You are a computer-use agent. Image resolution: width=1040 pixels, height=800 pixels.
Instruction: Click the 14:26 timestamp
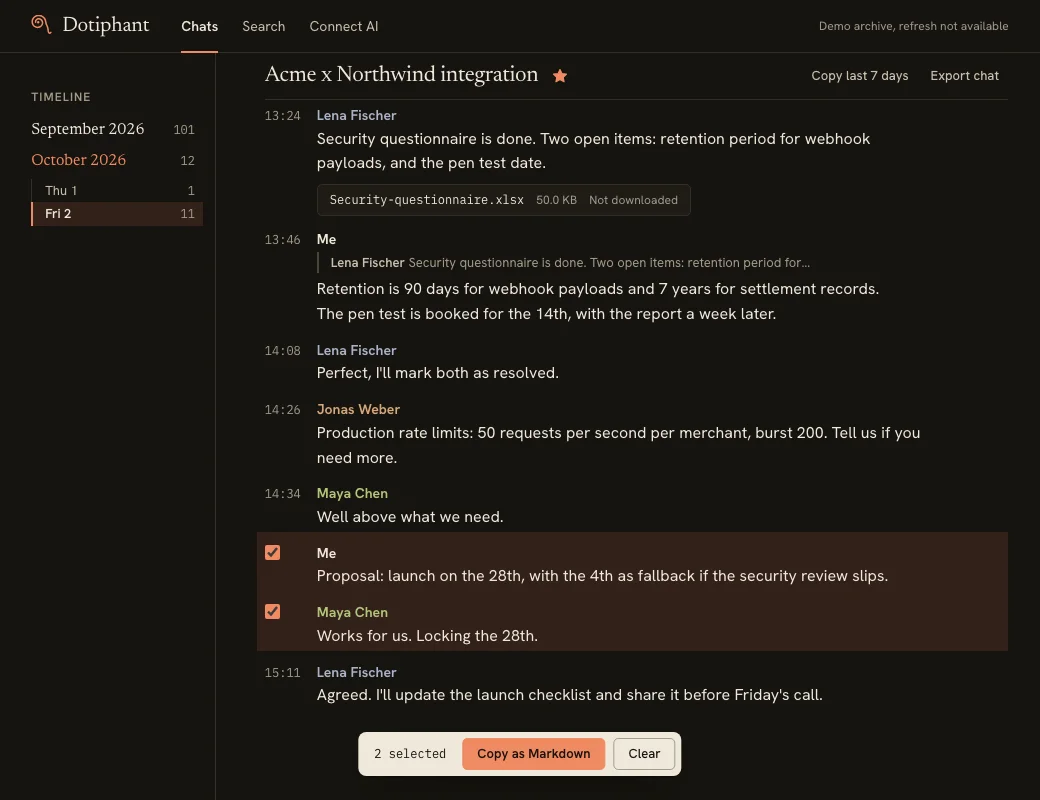(x=283, y=410)
